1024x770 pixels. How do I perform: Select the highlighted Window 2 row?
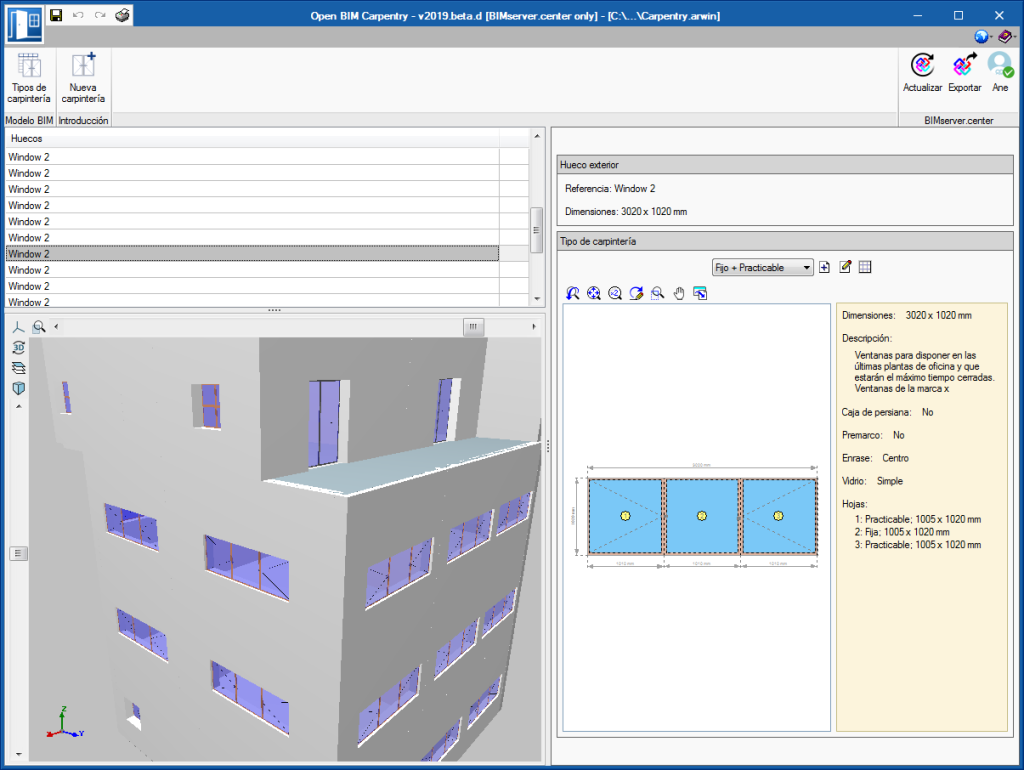click(252, 254)
